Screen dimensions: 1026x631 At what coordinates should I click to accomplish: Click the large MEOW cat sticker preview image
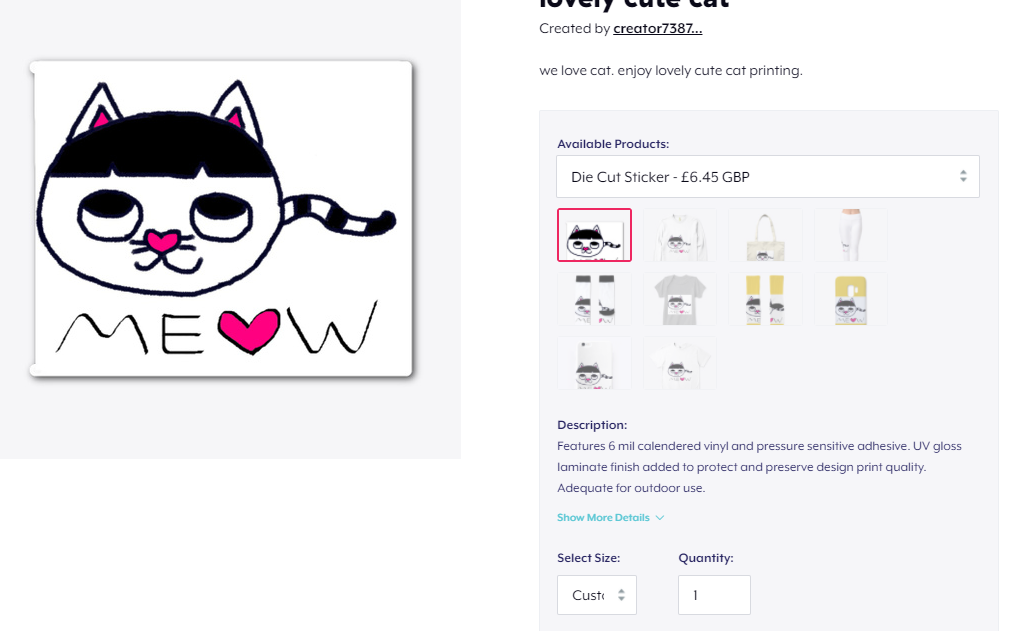click(x=221, y=219)
